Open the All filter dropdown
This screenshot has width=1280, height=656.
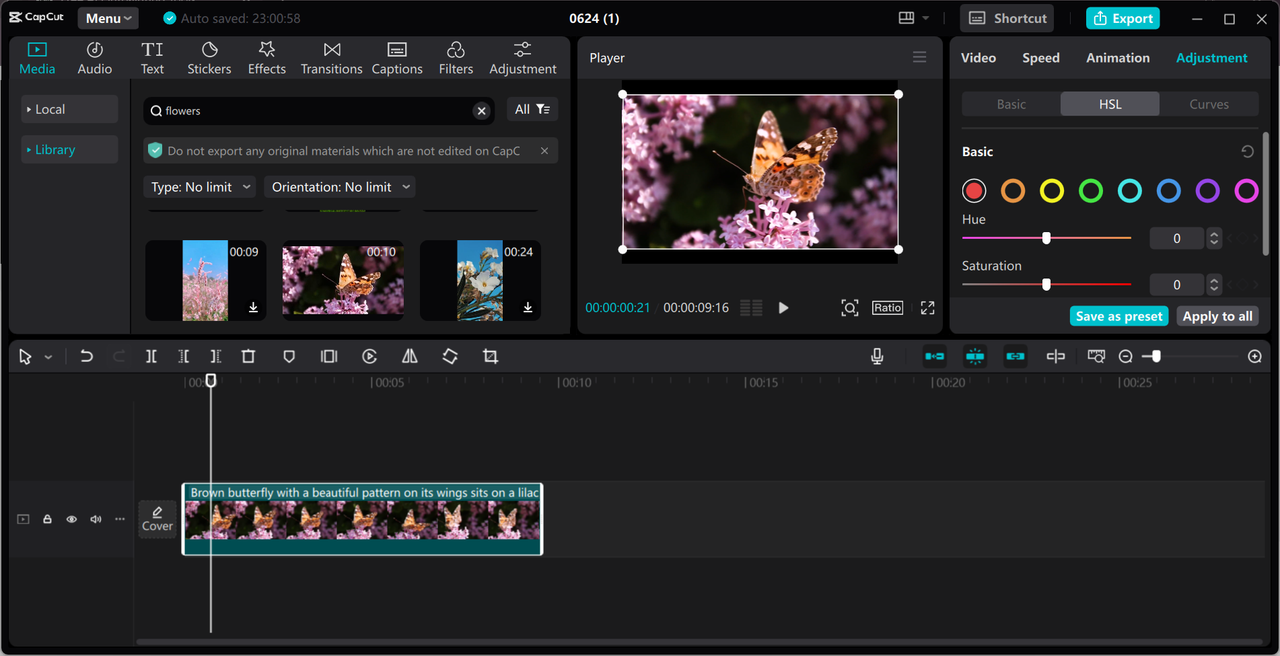point(532,110)
